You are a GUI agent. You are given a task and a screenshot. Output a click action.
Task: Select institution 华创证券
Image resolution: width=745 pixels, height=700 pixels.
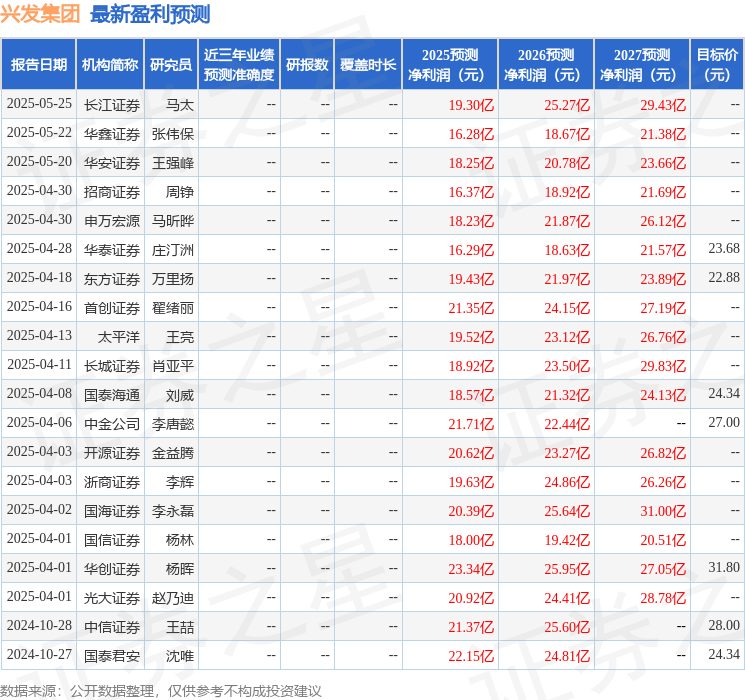tap(112, 569)
